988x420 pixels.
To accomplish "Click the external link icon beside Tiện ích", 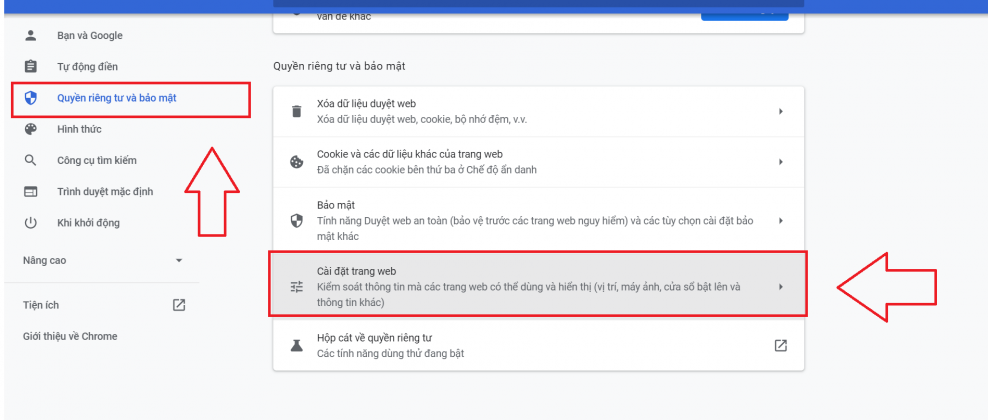I will [179, 305].
